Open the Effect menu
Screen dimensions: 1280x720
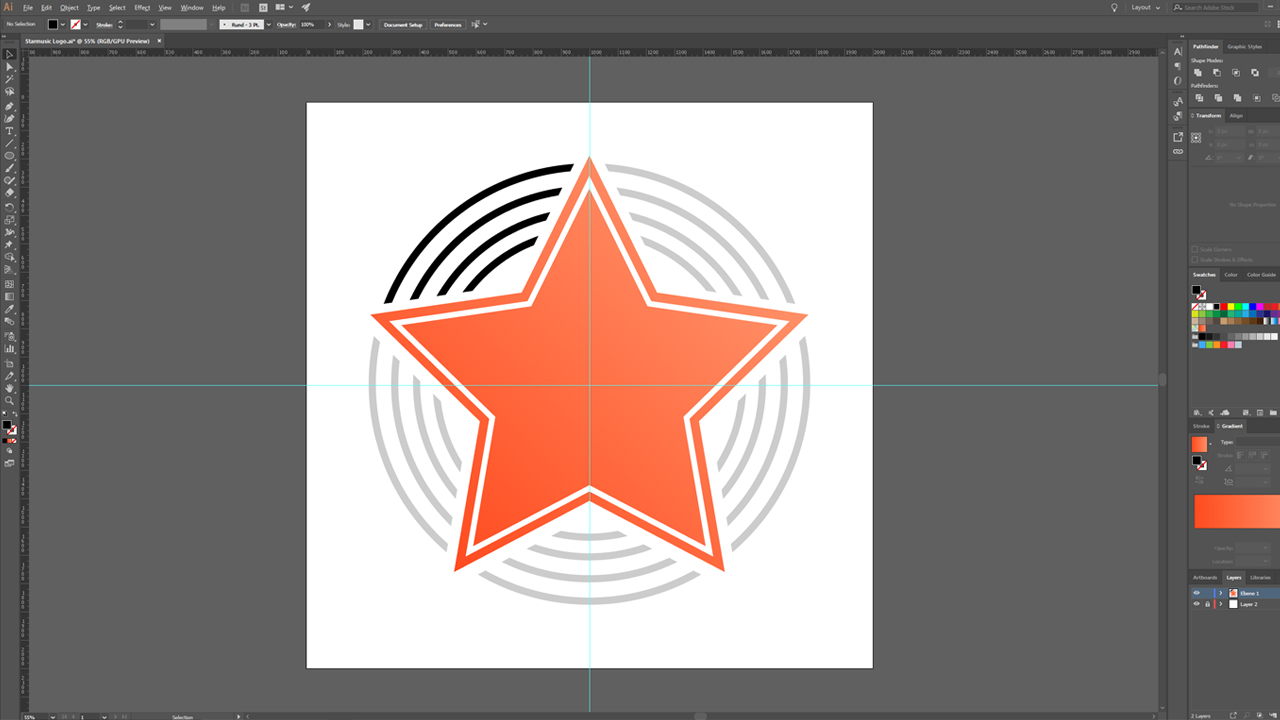click(142, 8)
